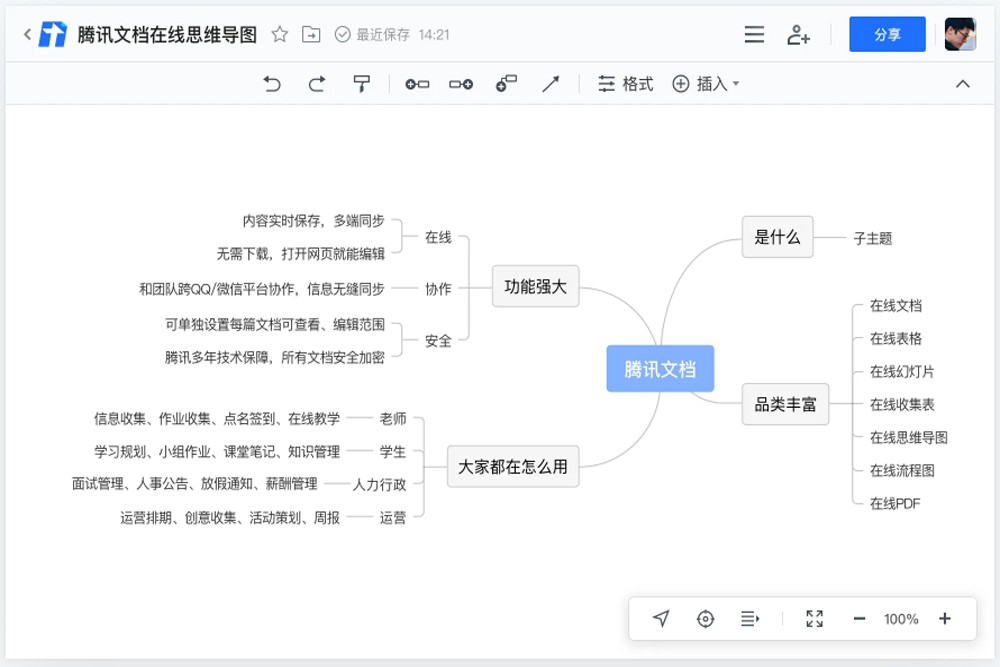
Task: Toggle fullscreen view mode
Action: click(x=814, y=619)
